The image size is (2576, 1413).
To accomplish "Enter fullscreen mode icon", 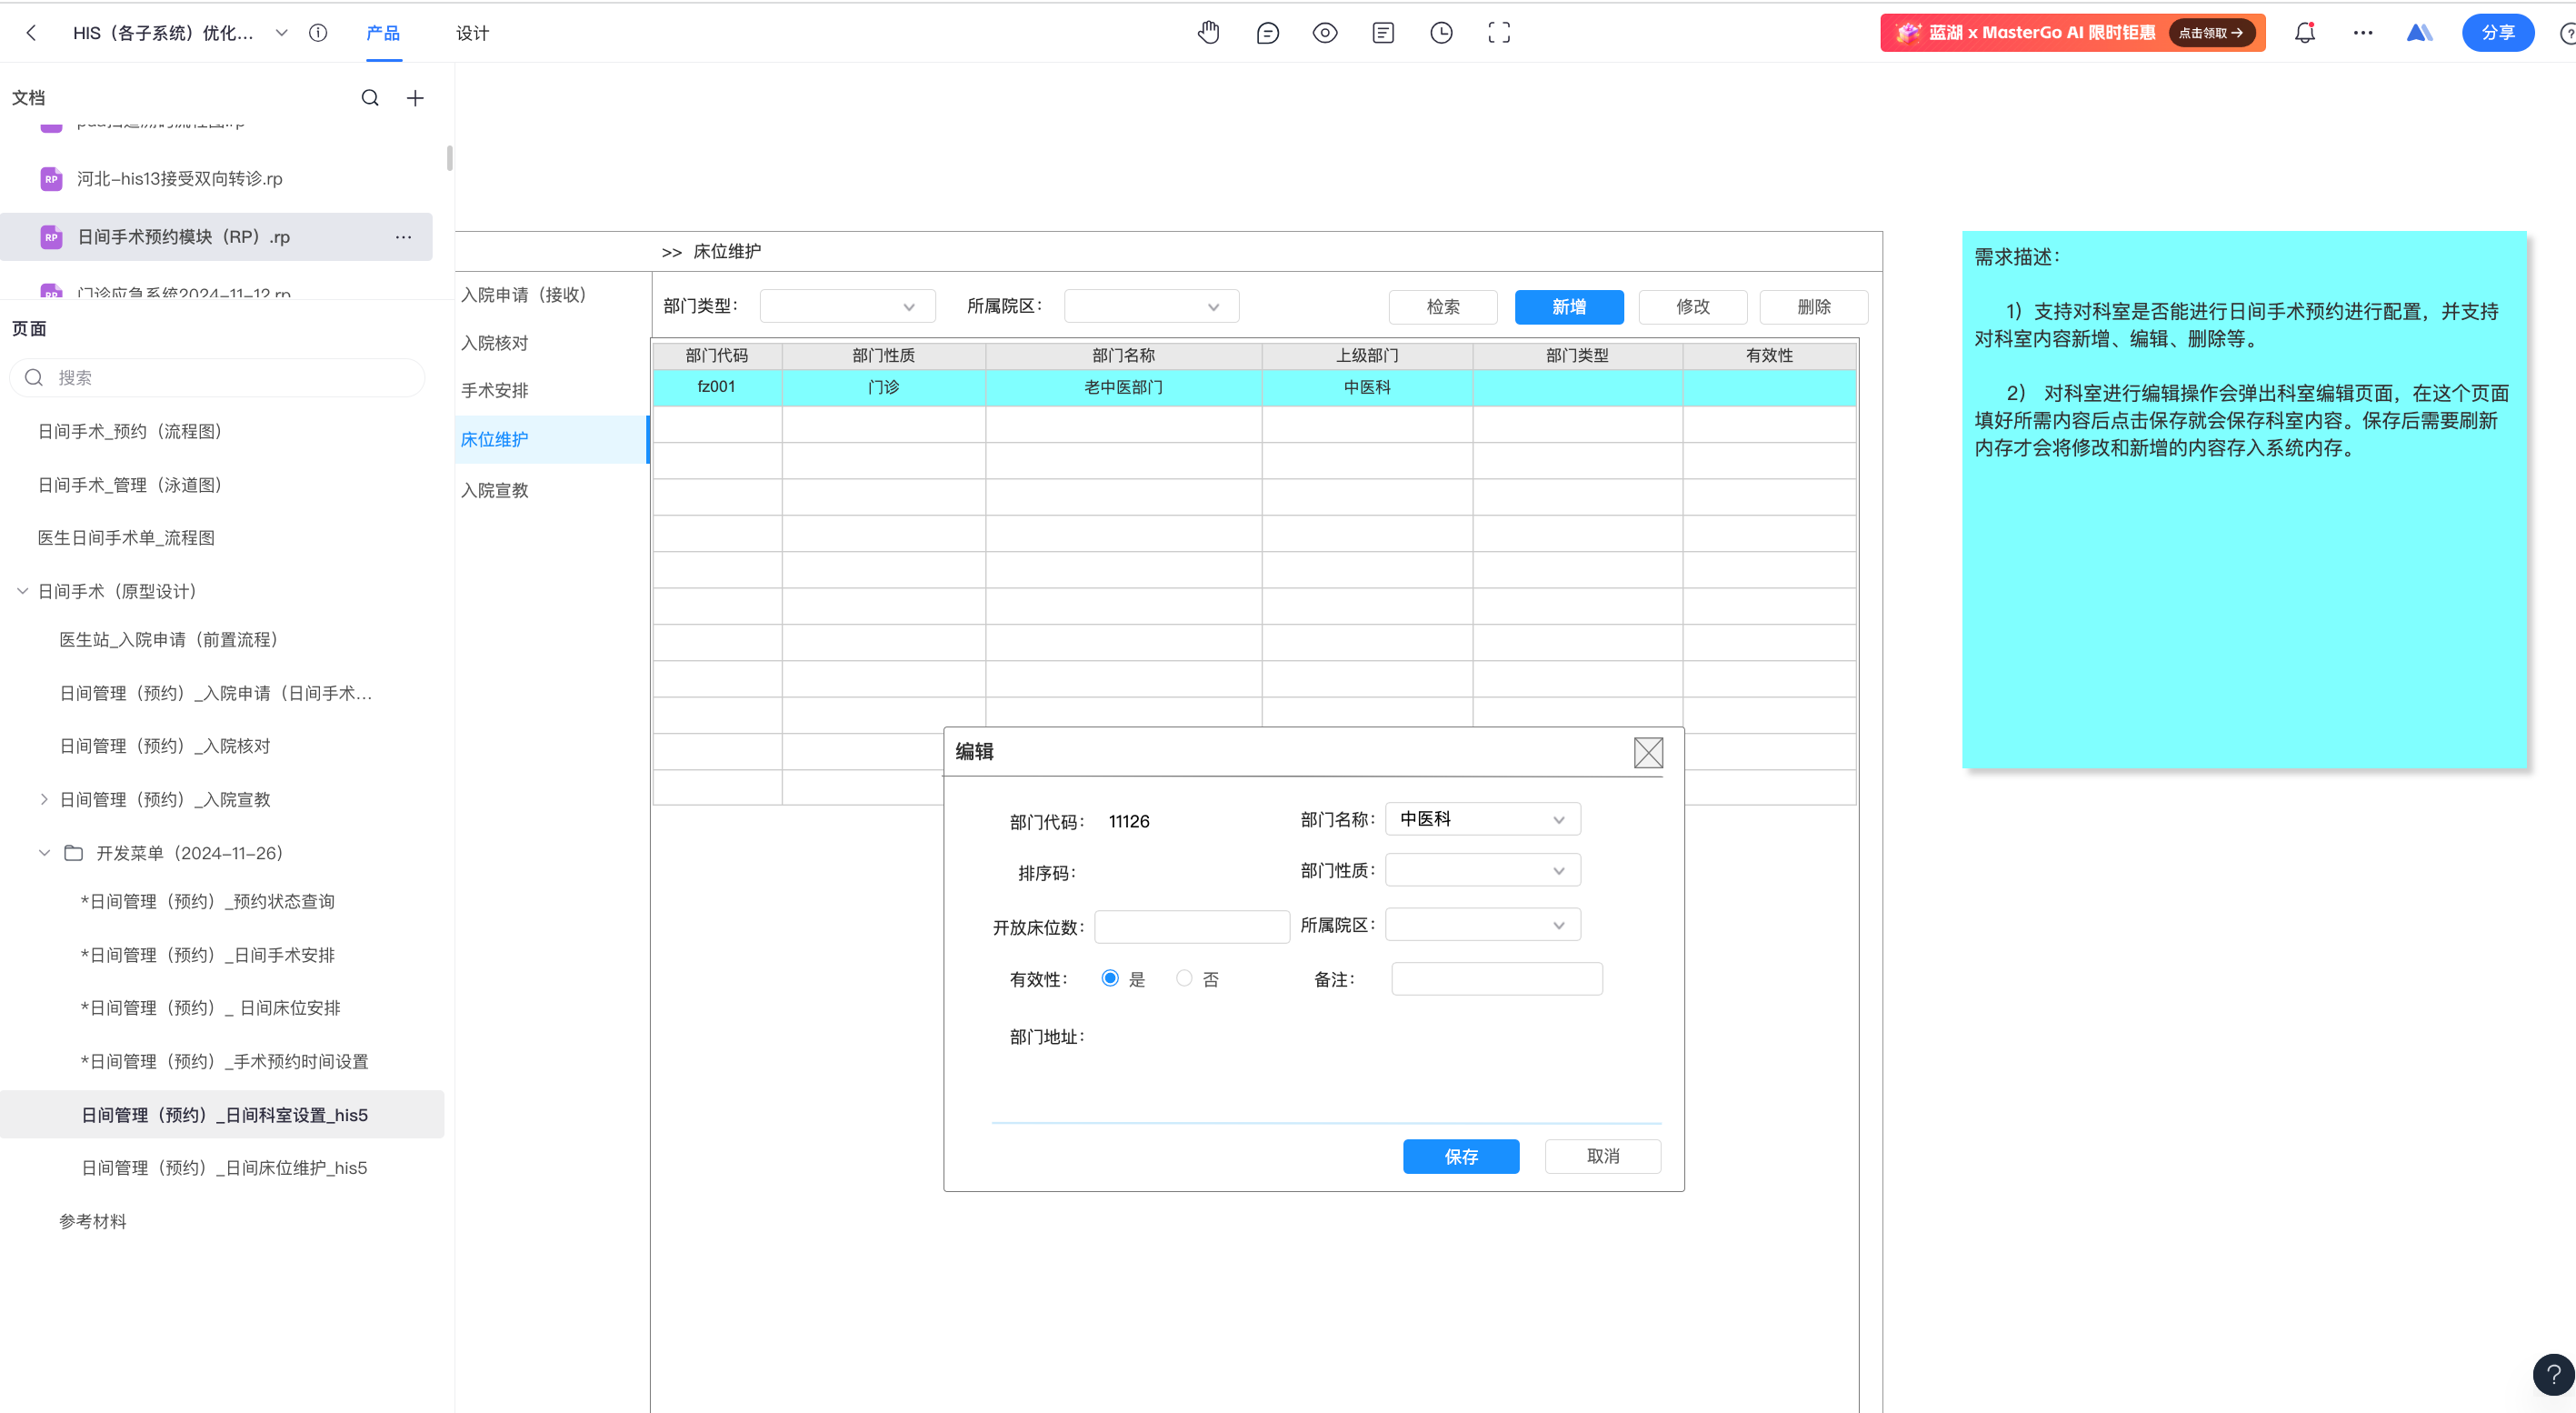I will [1499, 33].
